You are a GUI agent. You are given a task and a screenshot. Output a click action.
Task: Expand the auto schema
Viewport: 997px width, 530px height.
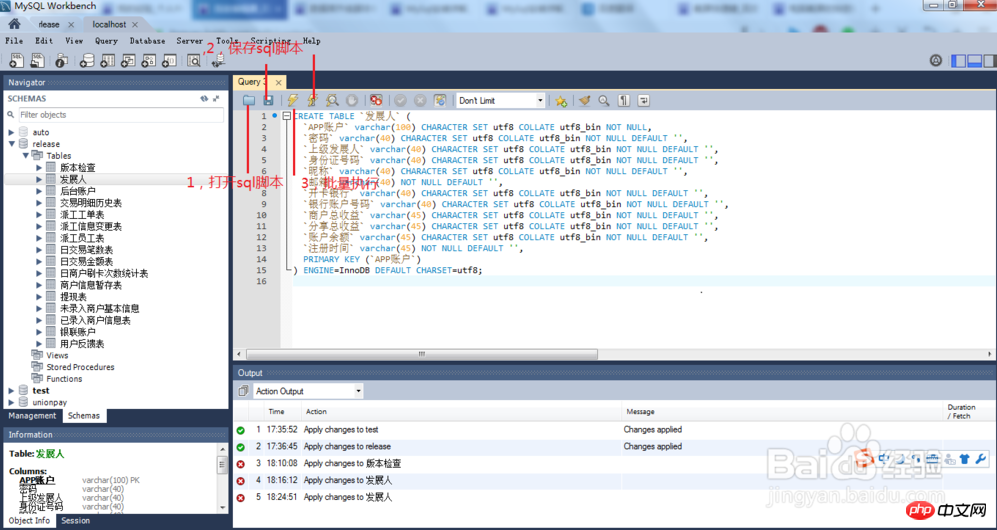pyautogui.click(x=11, y=132)
